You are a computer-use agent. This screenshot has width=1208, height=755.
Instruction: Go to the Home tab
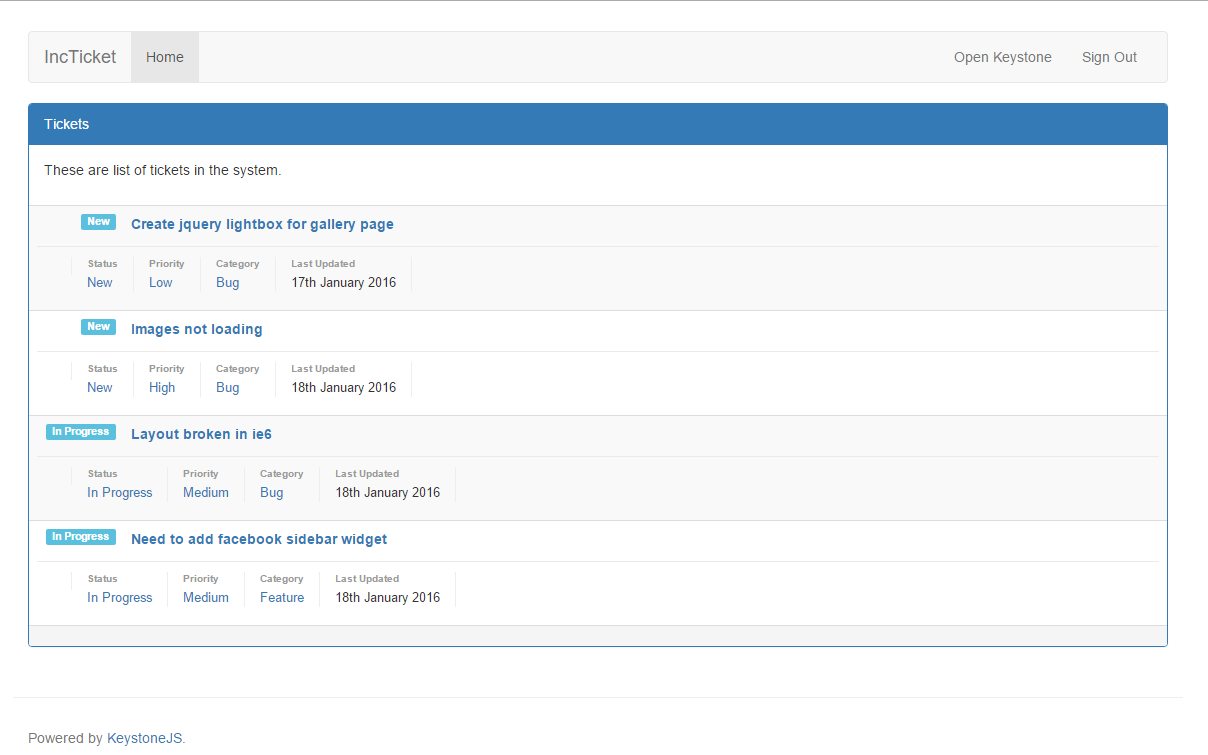point(165,57)
